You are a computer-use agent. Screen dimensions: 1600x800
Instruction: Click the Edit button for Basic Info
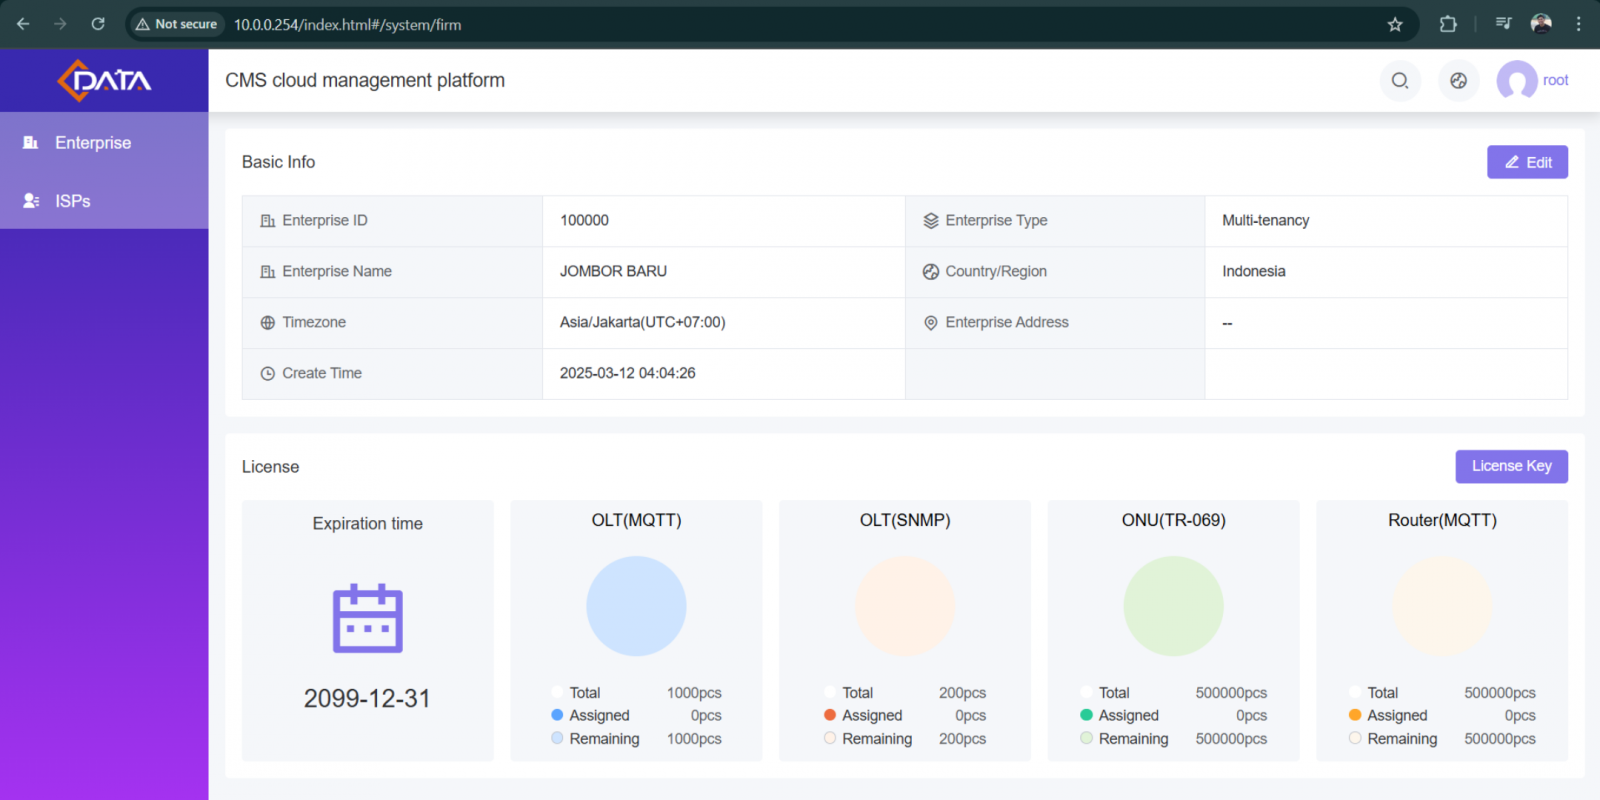(x=1527, y=162)
